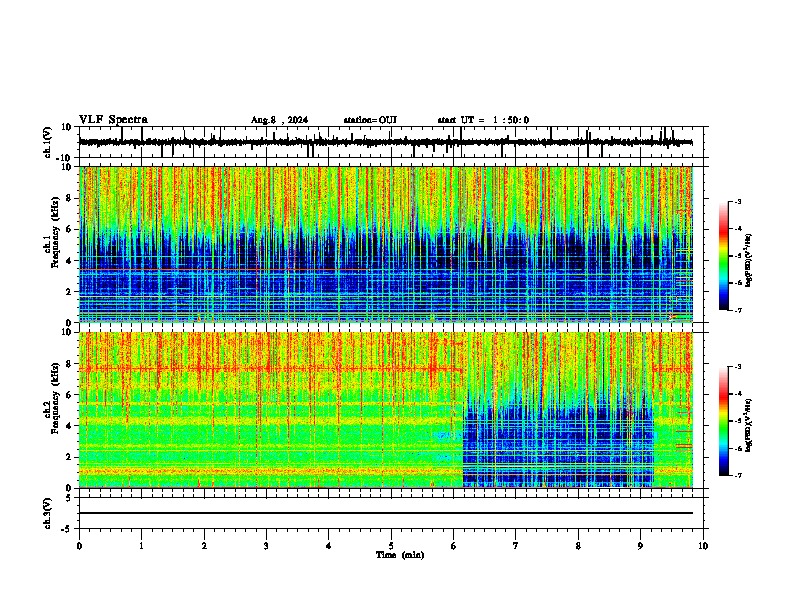Click the ch.1 color scale bar
Viewport: 792px width, 612px height.
(724, 256)
